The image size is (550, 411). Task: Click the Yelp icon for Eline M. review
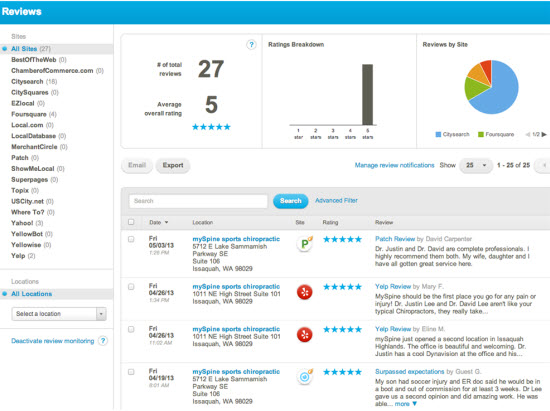click(304, 335)
